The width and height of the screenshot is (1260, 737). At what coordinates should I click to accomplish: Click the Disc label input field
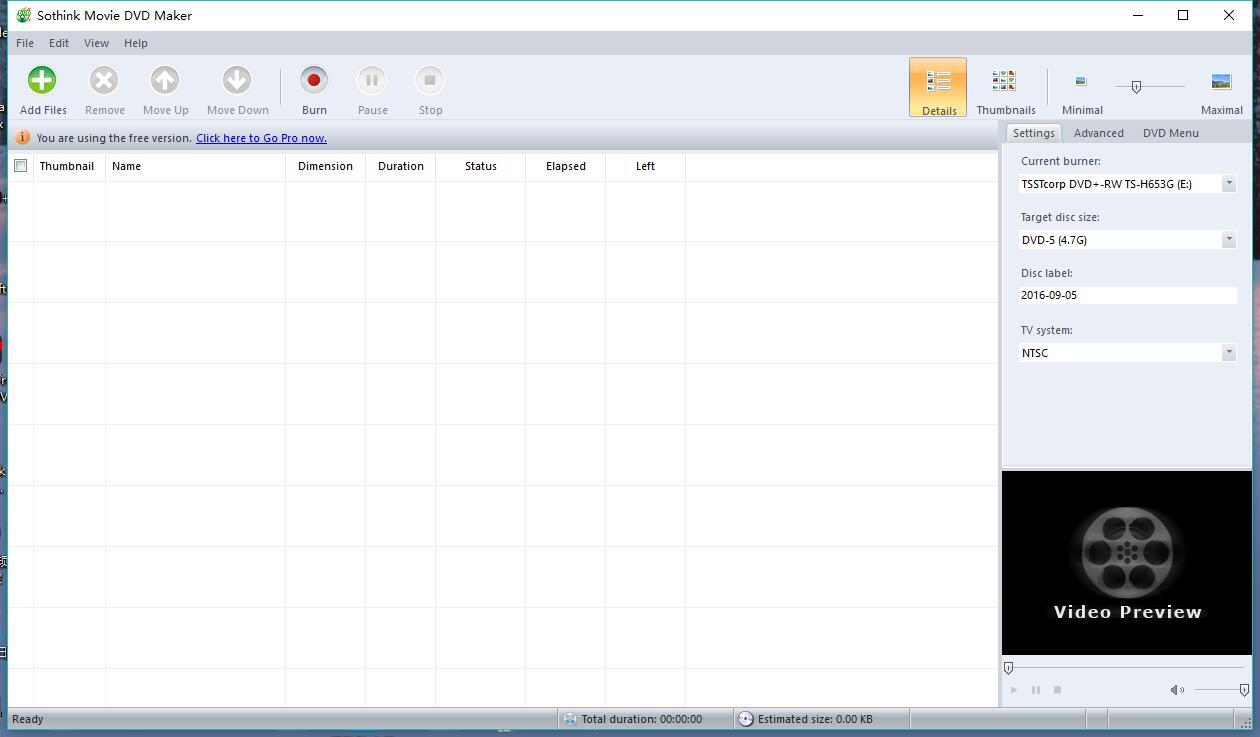[1127, 295]
